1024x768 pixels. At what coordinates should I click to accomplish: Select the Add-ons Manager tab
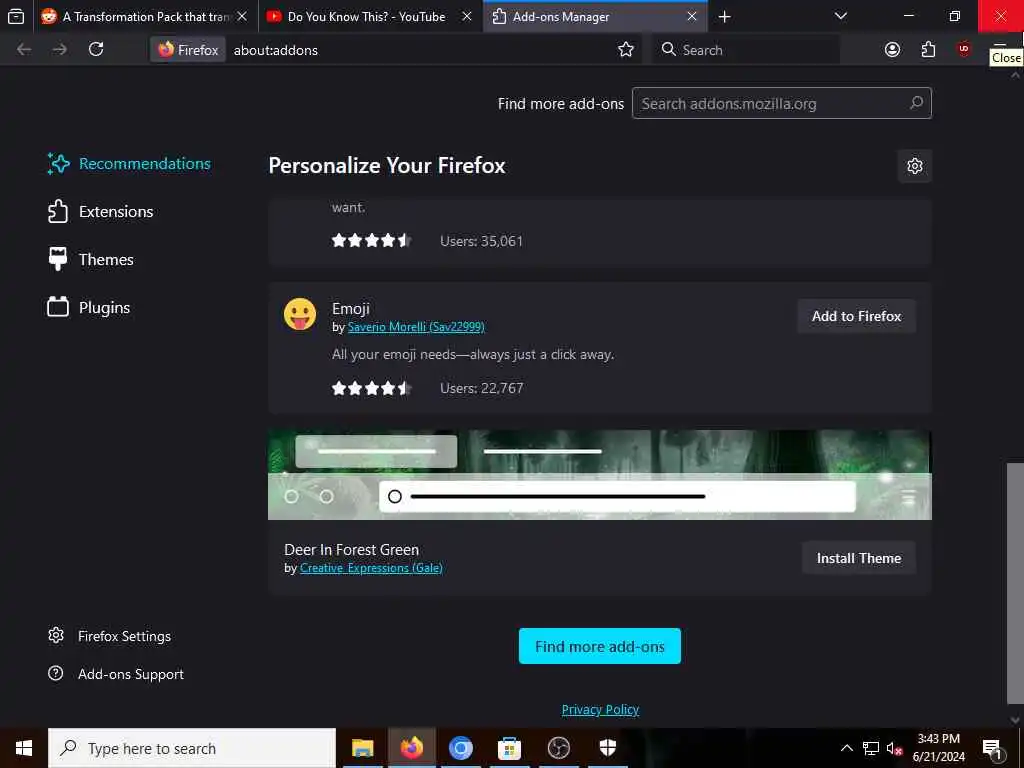[x=596, y=16]
